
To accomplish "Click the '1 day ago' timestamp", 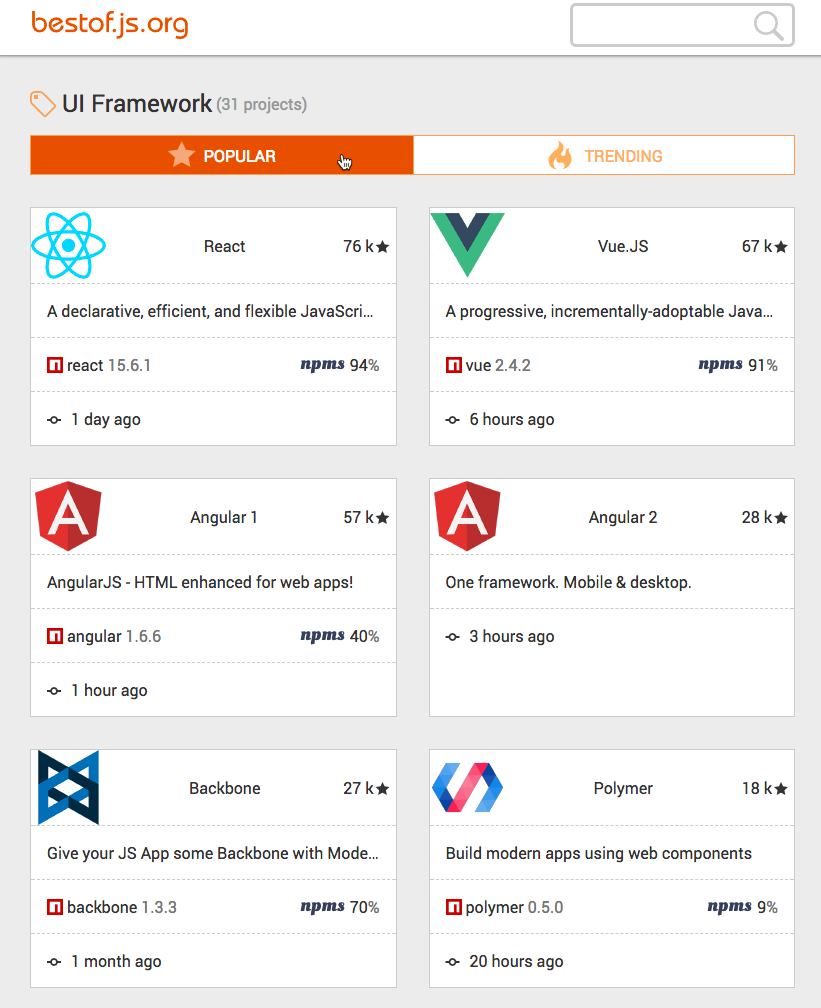I will [105, 420].
